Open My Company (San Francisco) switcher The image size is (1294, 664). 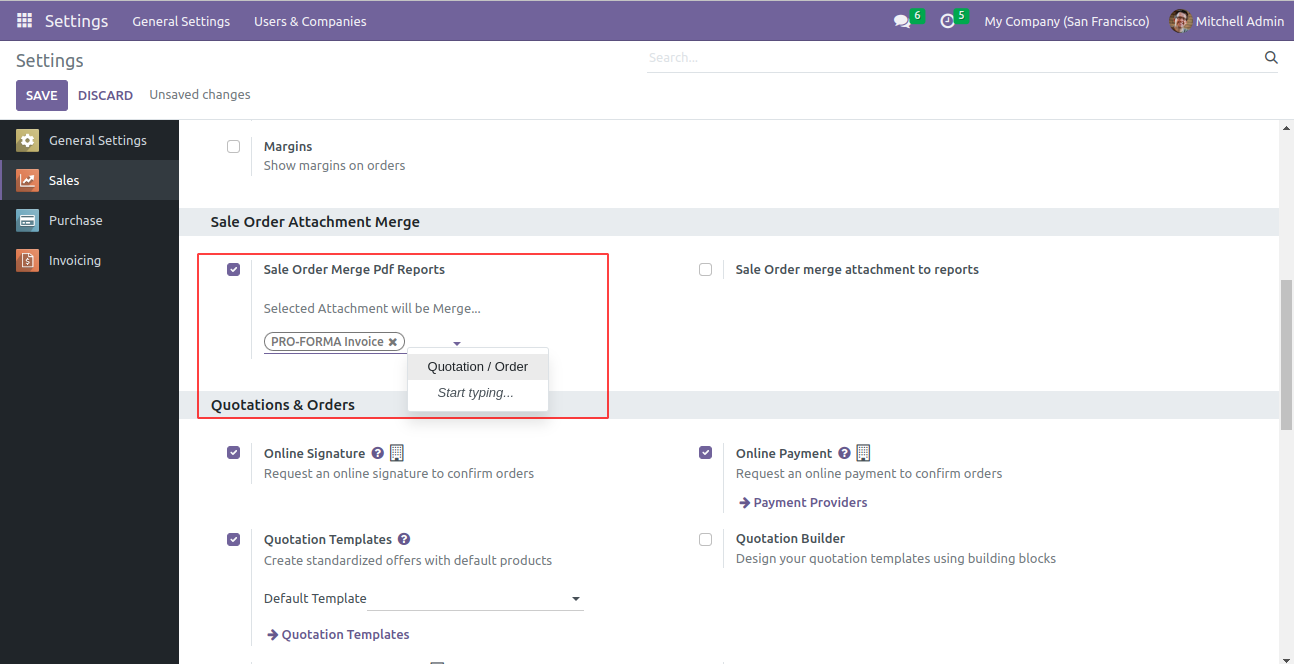pos(1067,21)
